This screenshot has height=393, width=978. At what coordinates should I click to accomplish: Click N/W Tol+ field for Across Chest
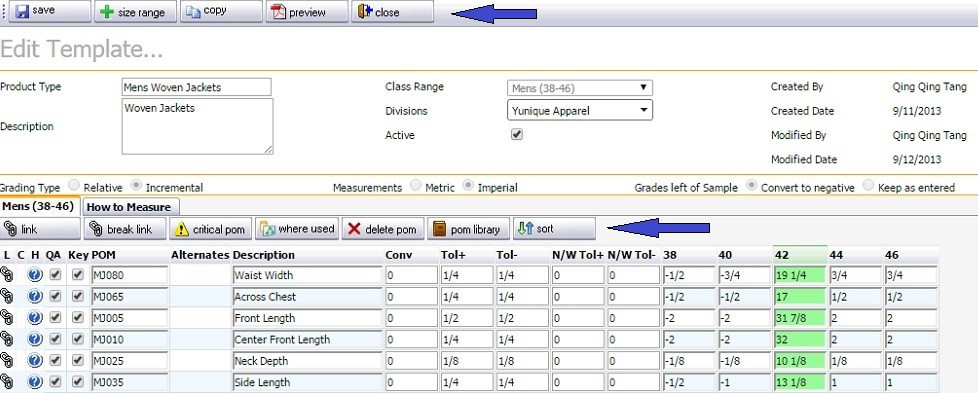pyautogui.click(x=578, y=297)
